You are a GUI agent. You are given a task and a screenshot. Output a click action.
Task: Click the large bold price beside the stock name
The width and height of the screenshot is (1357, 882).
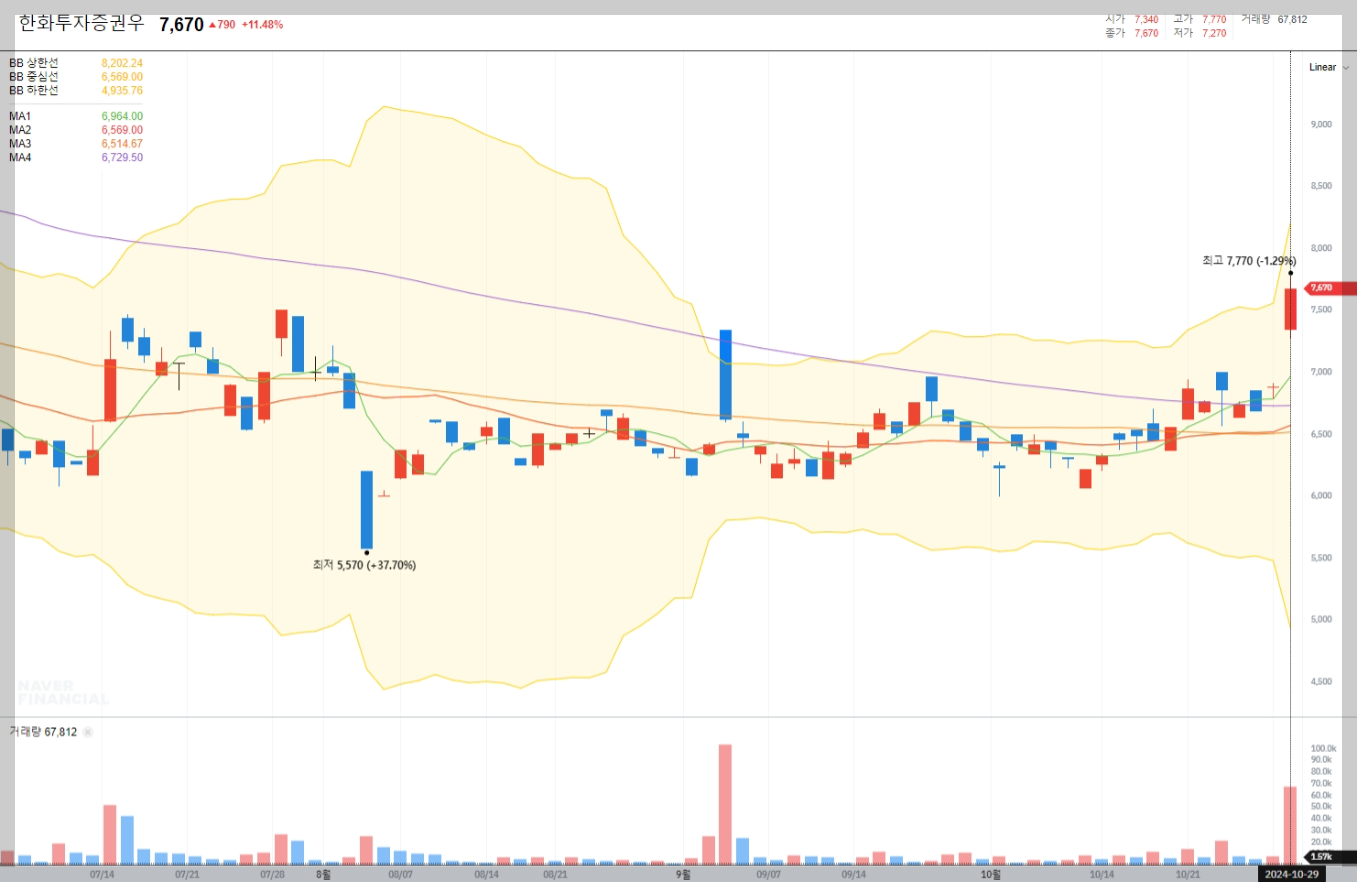coord(181,23)
